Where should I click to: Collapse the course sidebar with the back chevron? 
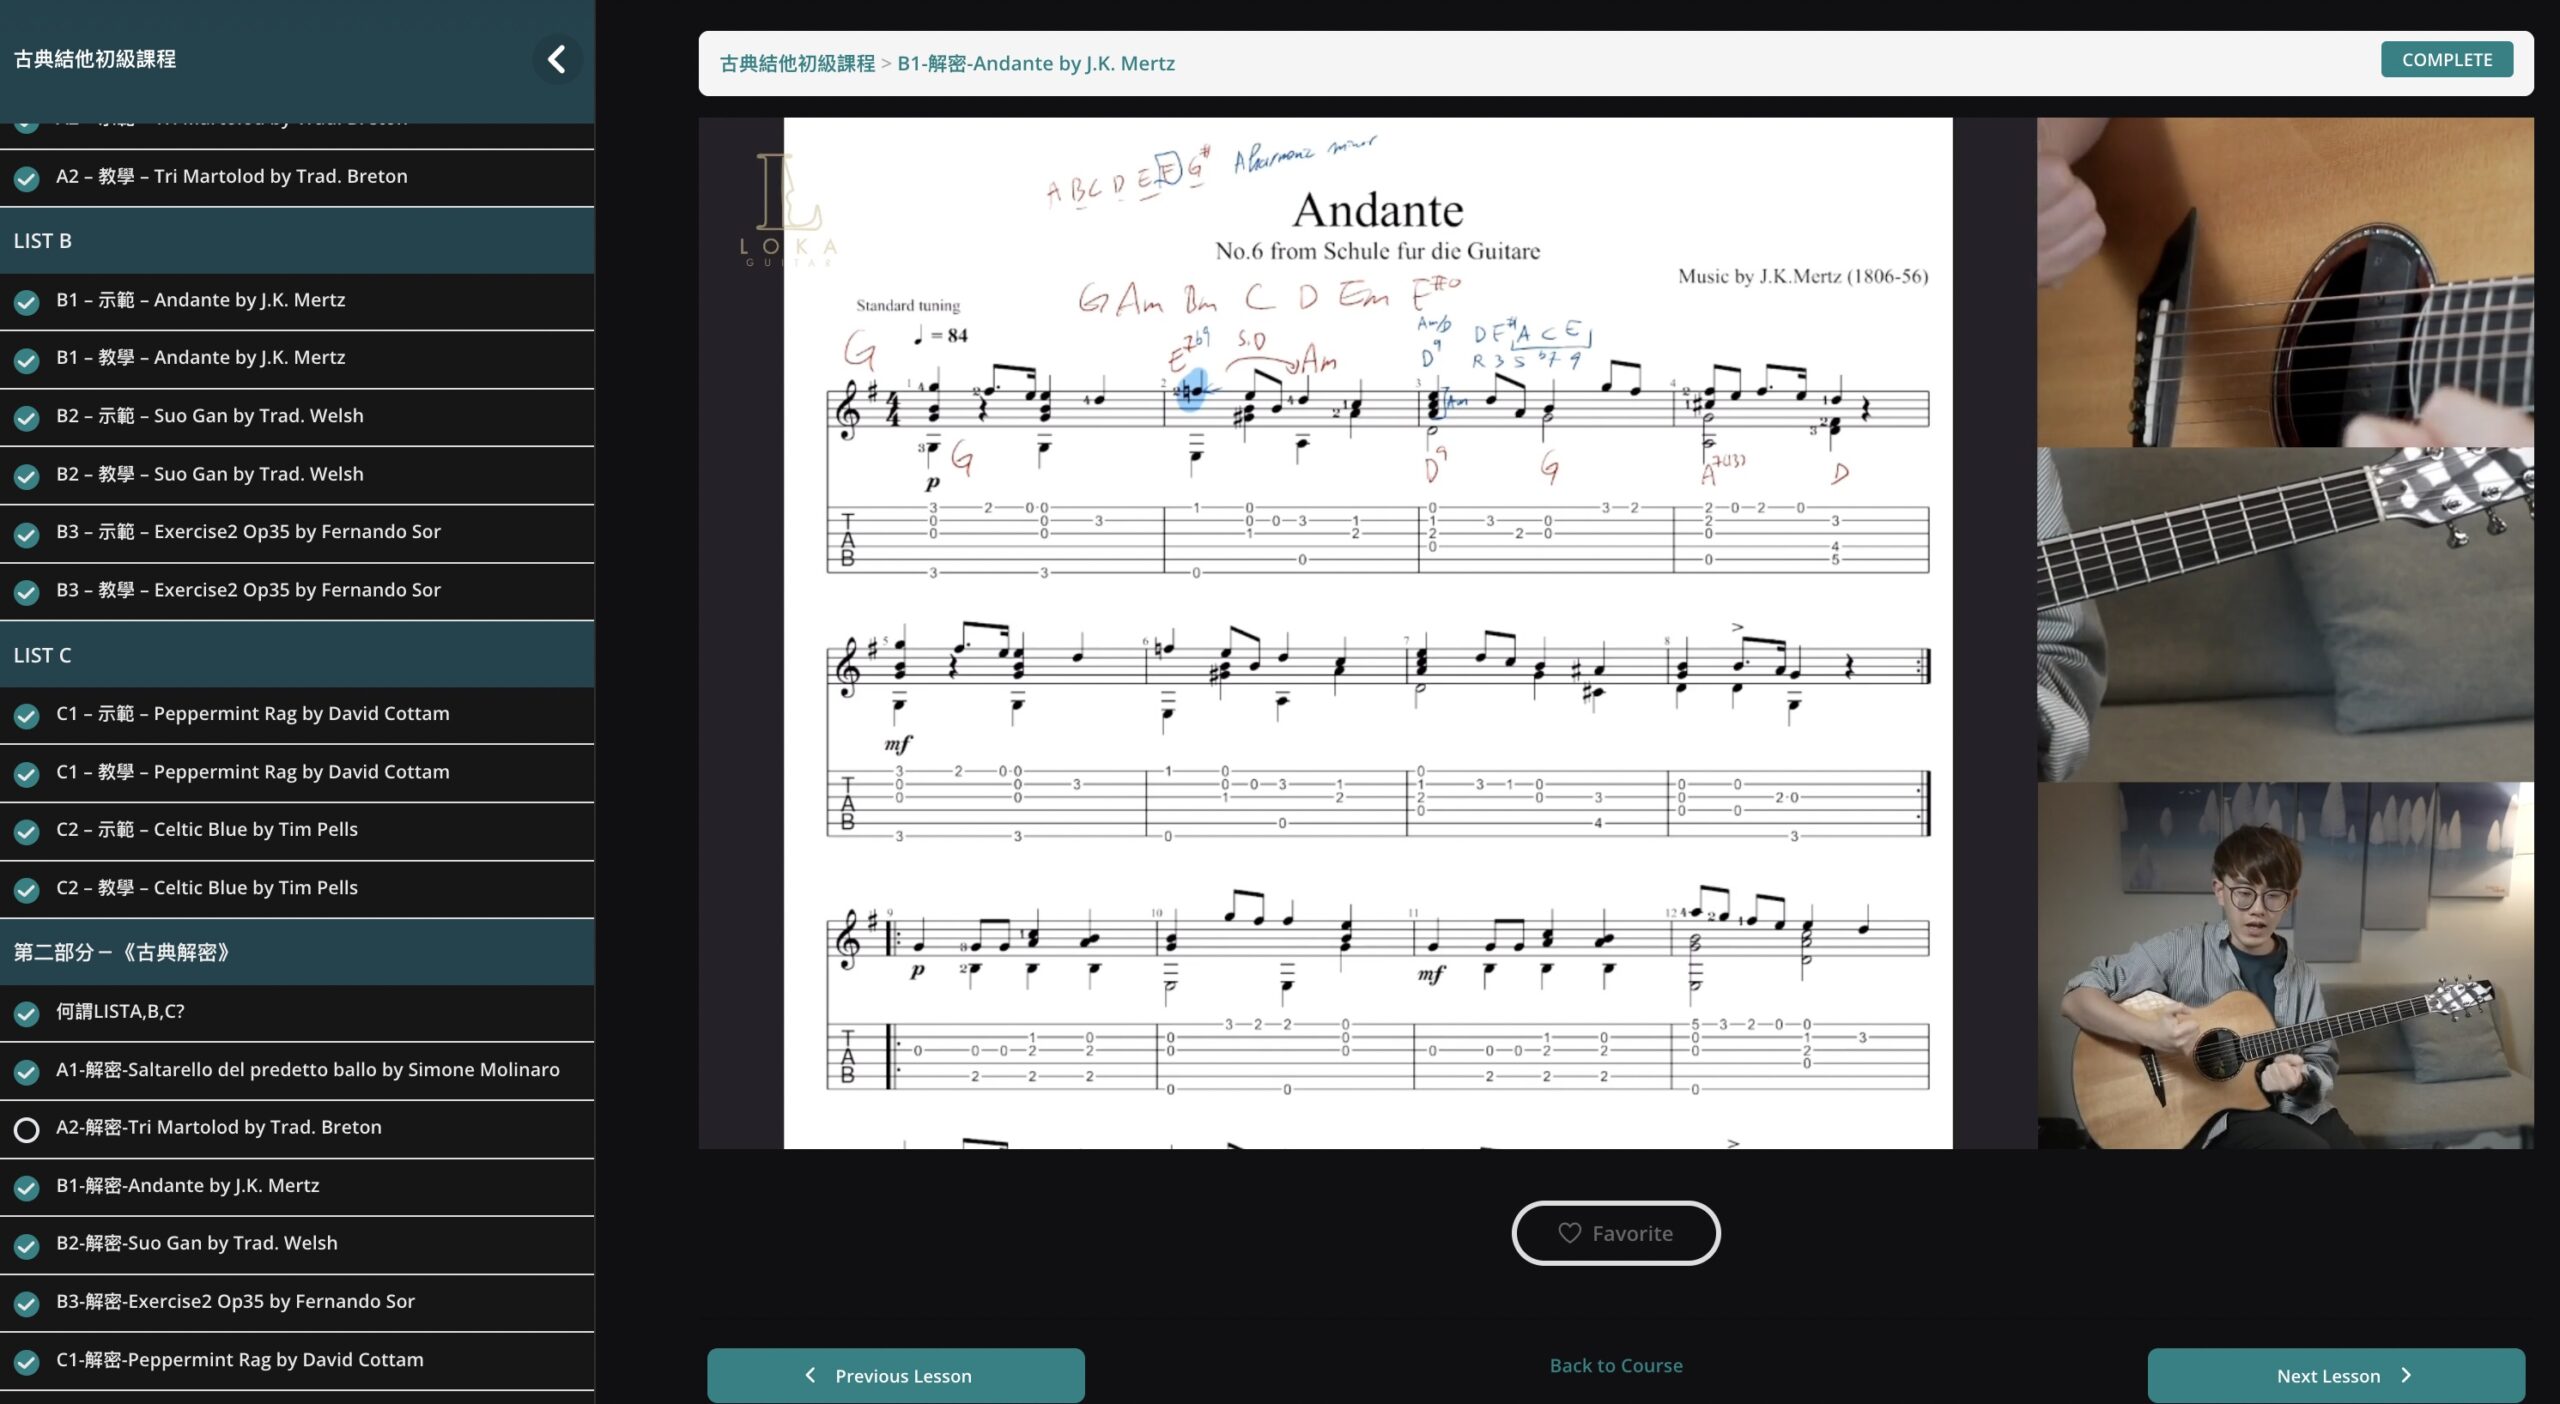[557, 59]
